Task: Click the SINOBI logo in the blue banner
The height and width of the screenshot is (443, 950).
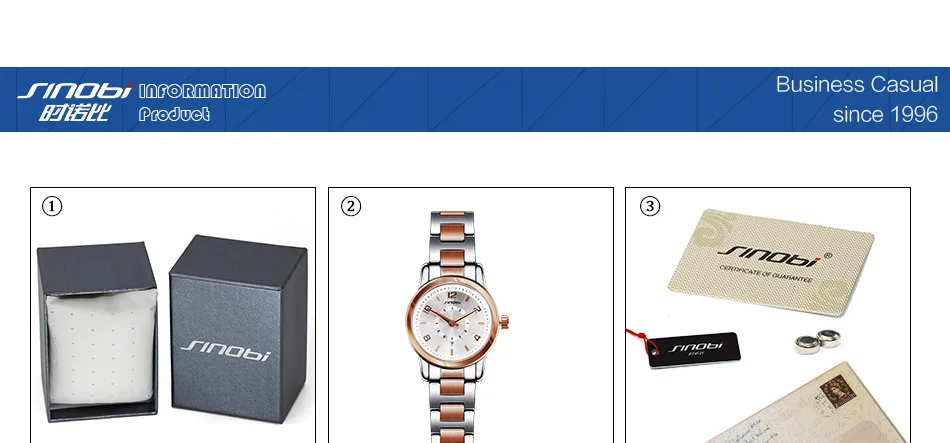Action: coord(75,91)
